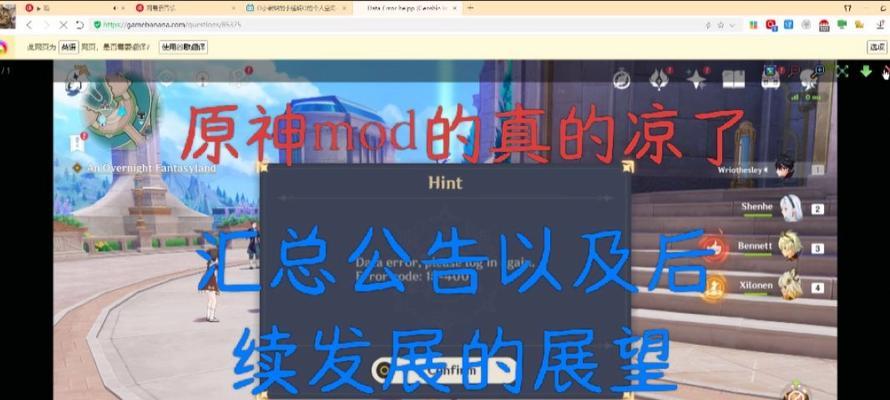Open the flame-shaped battle pass icon

tap(659, 79)
